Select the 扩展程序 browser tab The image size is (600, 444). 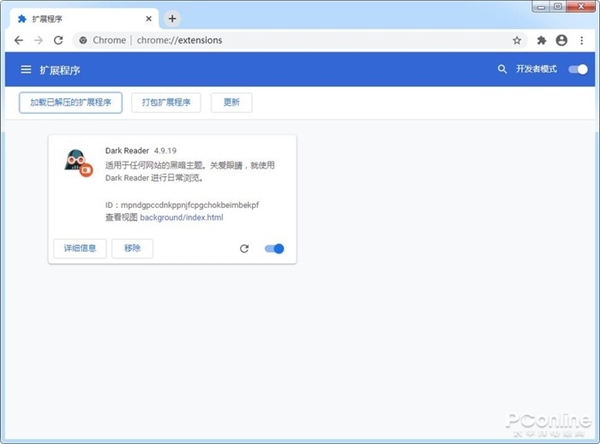click(x=80, y=18)
